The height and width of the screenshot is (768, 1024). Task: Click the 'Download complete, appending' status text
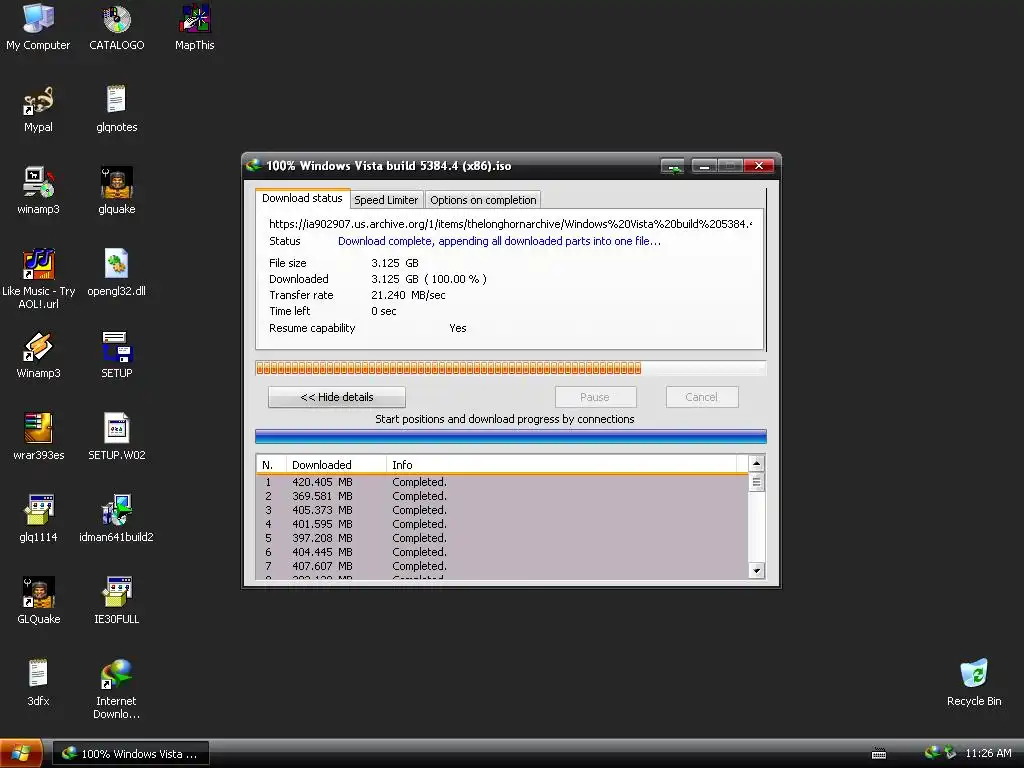pos(499,241)
